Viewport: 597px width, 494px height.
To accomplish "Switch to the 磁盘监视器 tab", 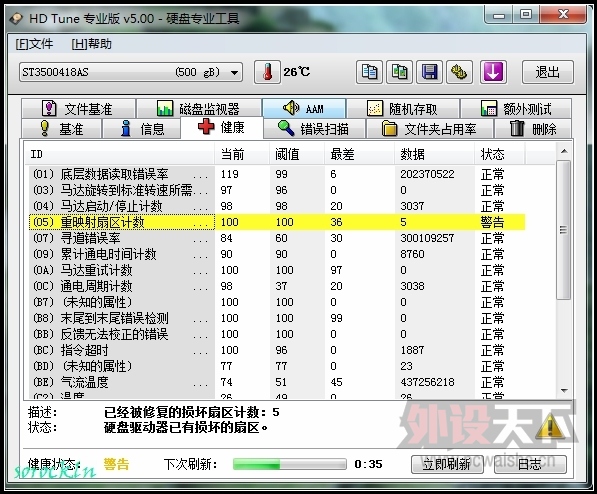I will point(199,109).
